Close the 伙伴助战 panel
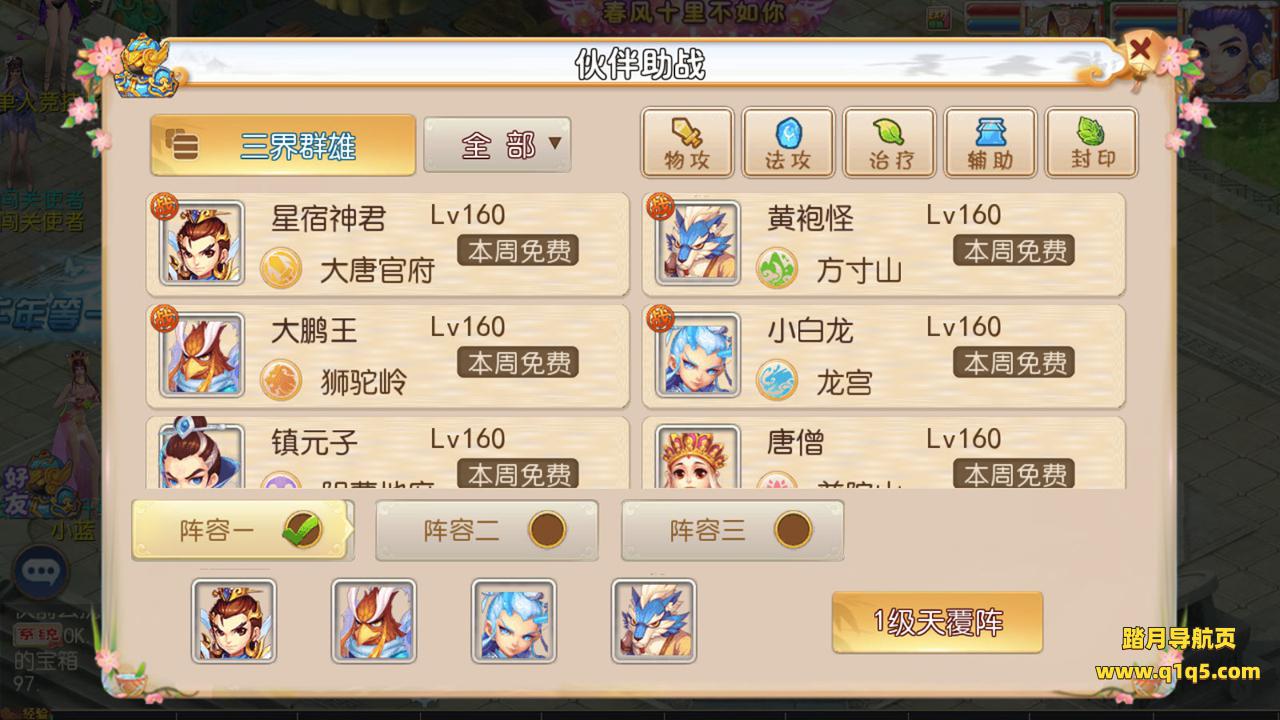 pyautogui.click(x=1138, y=50)
